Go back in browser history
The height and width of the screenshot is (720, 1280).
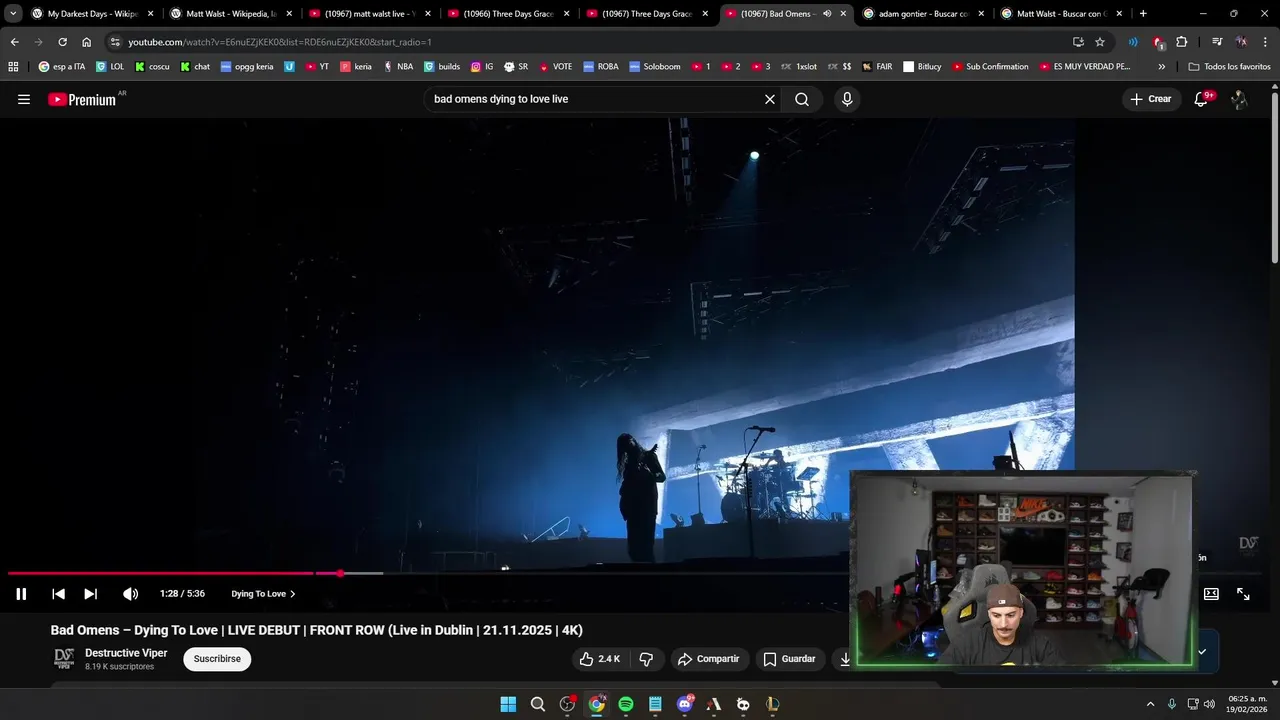[14, 42]
